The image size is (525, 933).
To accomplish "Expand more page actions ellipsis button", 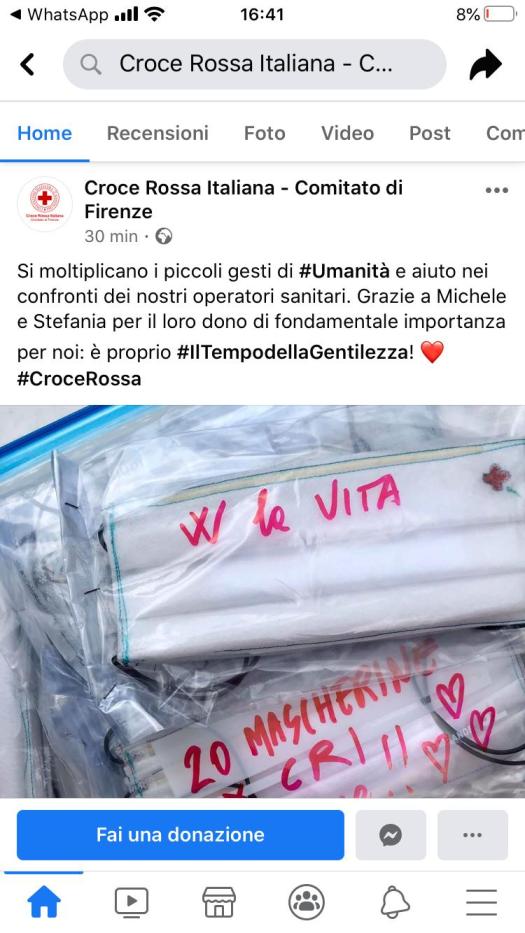I will coord(473,835).
